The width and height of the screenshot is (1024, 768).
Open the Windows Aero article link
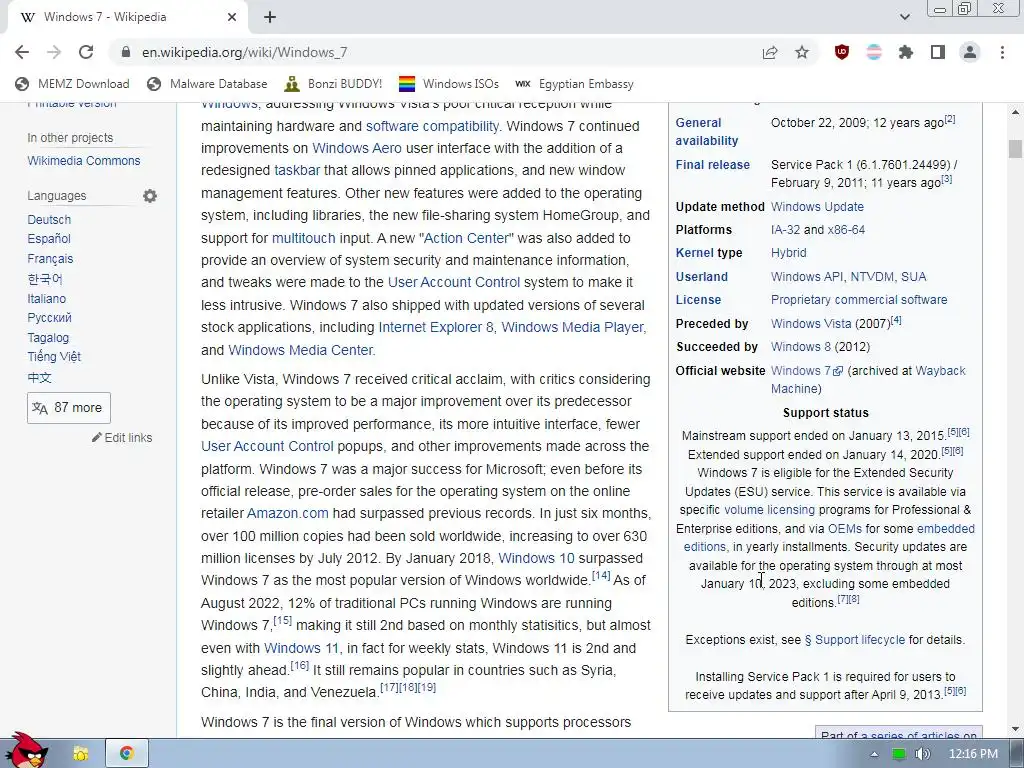pyautogui.click(x=357, y=148)
